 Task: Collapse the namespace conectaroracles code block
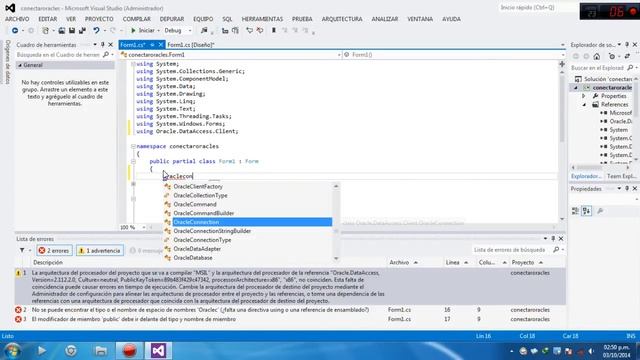[x=133, y=146]
